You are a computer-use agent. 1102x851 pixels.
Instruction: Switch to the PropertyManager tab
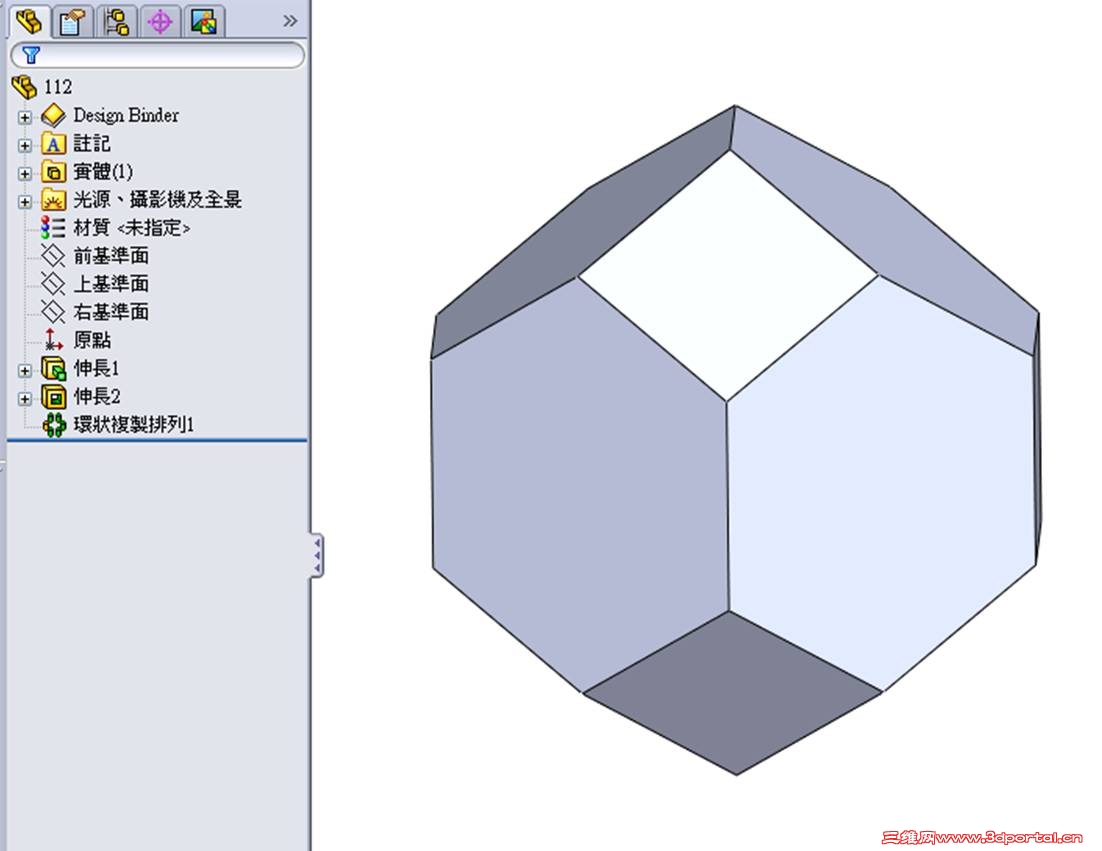(72, 21)
